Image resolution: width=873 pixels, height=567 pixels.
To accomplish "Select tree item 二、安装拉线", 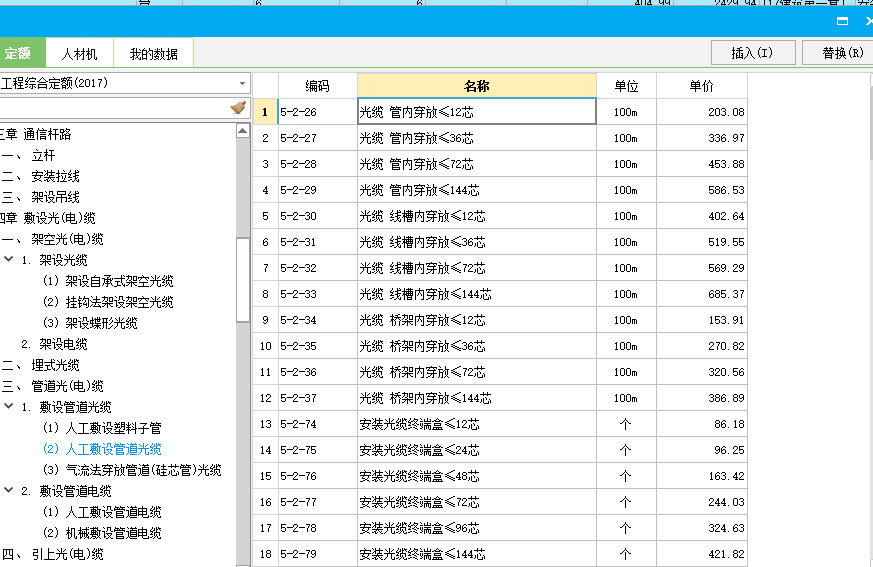I will [41, 177].
